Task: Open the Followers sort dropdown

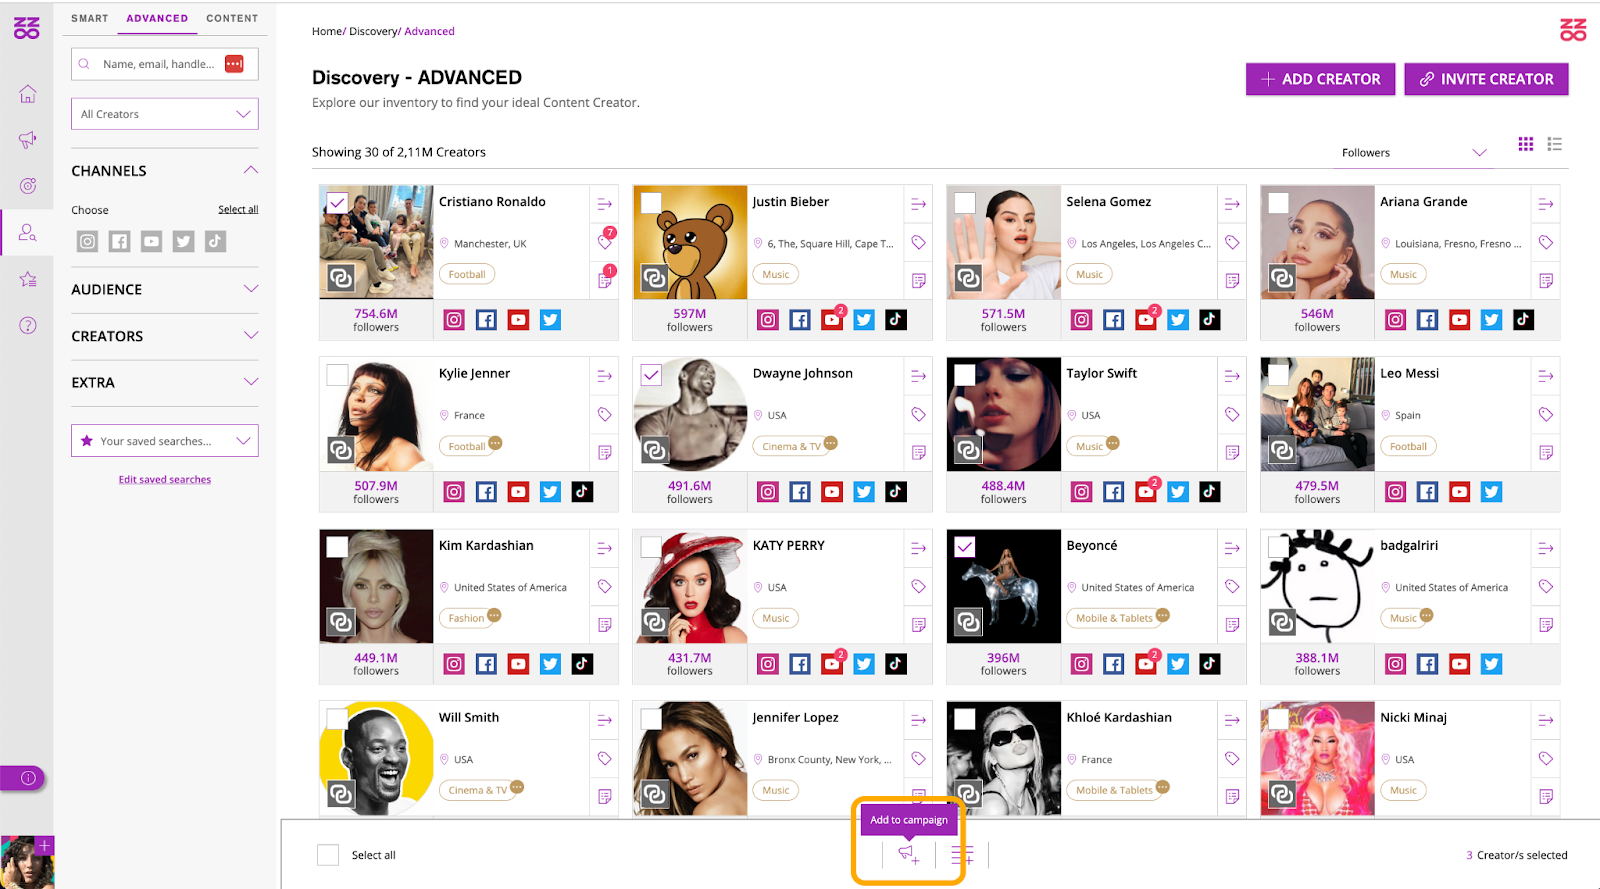Action: 1413,152
